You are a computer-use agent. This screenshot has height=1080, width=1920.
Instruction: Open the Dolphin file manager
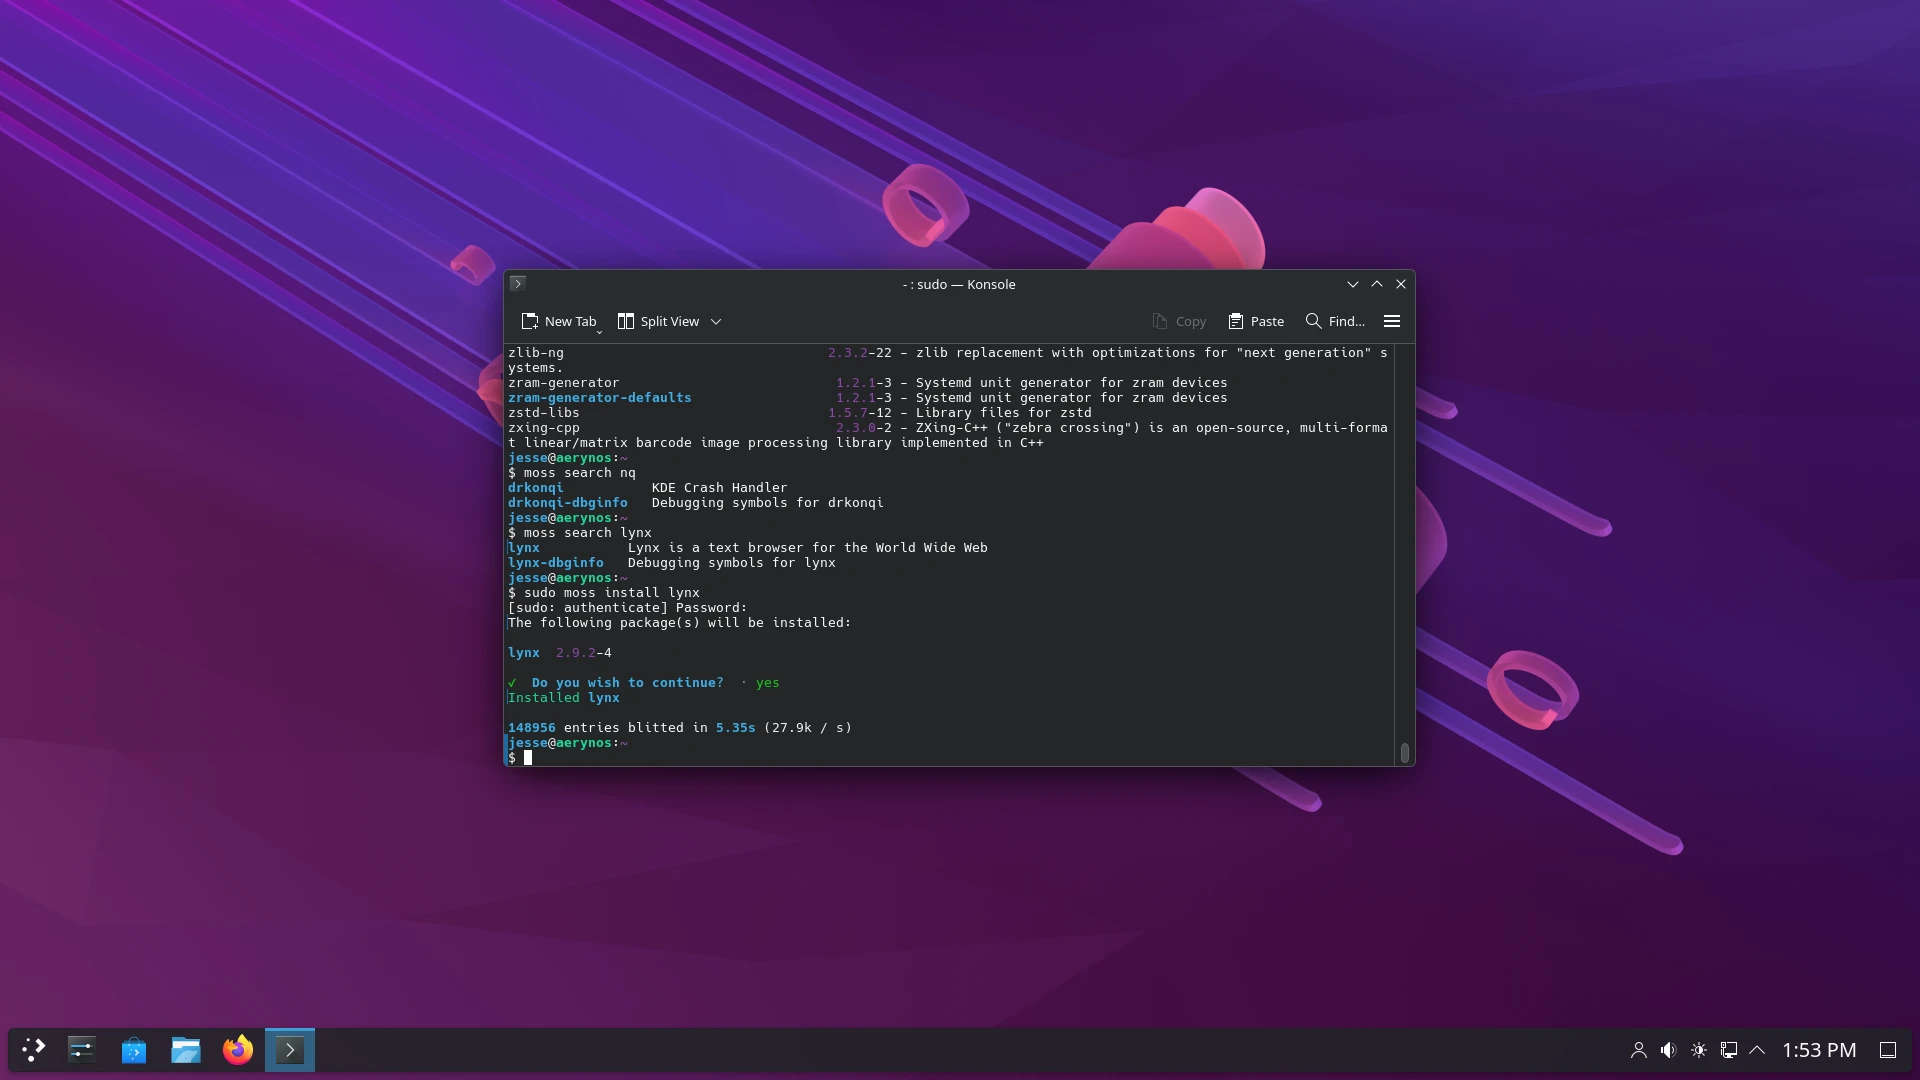(x=186, y=1050)
